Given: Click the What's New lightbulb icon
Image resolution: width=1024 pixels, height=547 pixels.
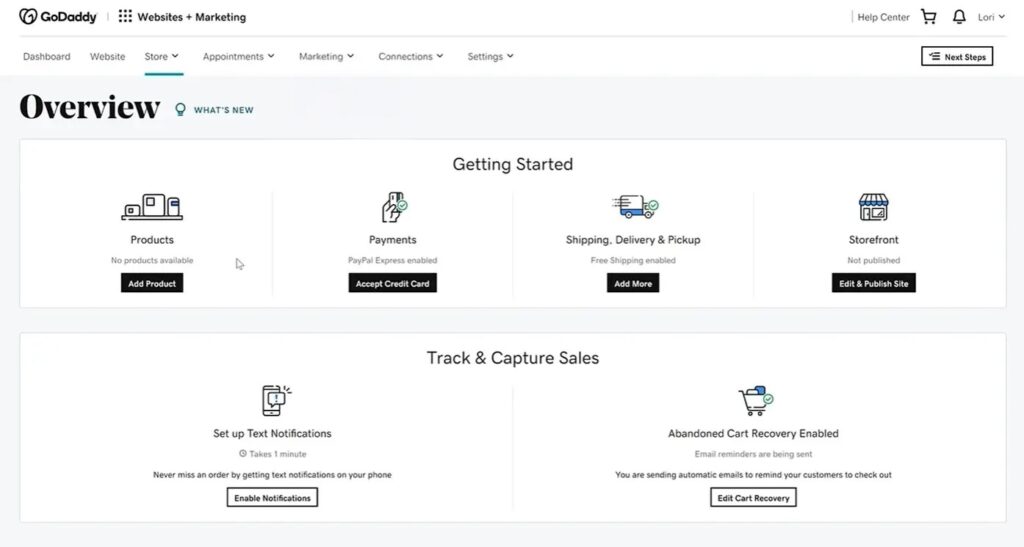Looking at the screenshot, I should pos(180,109).
